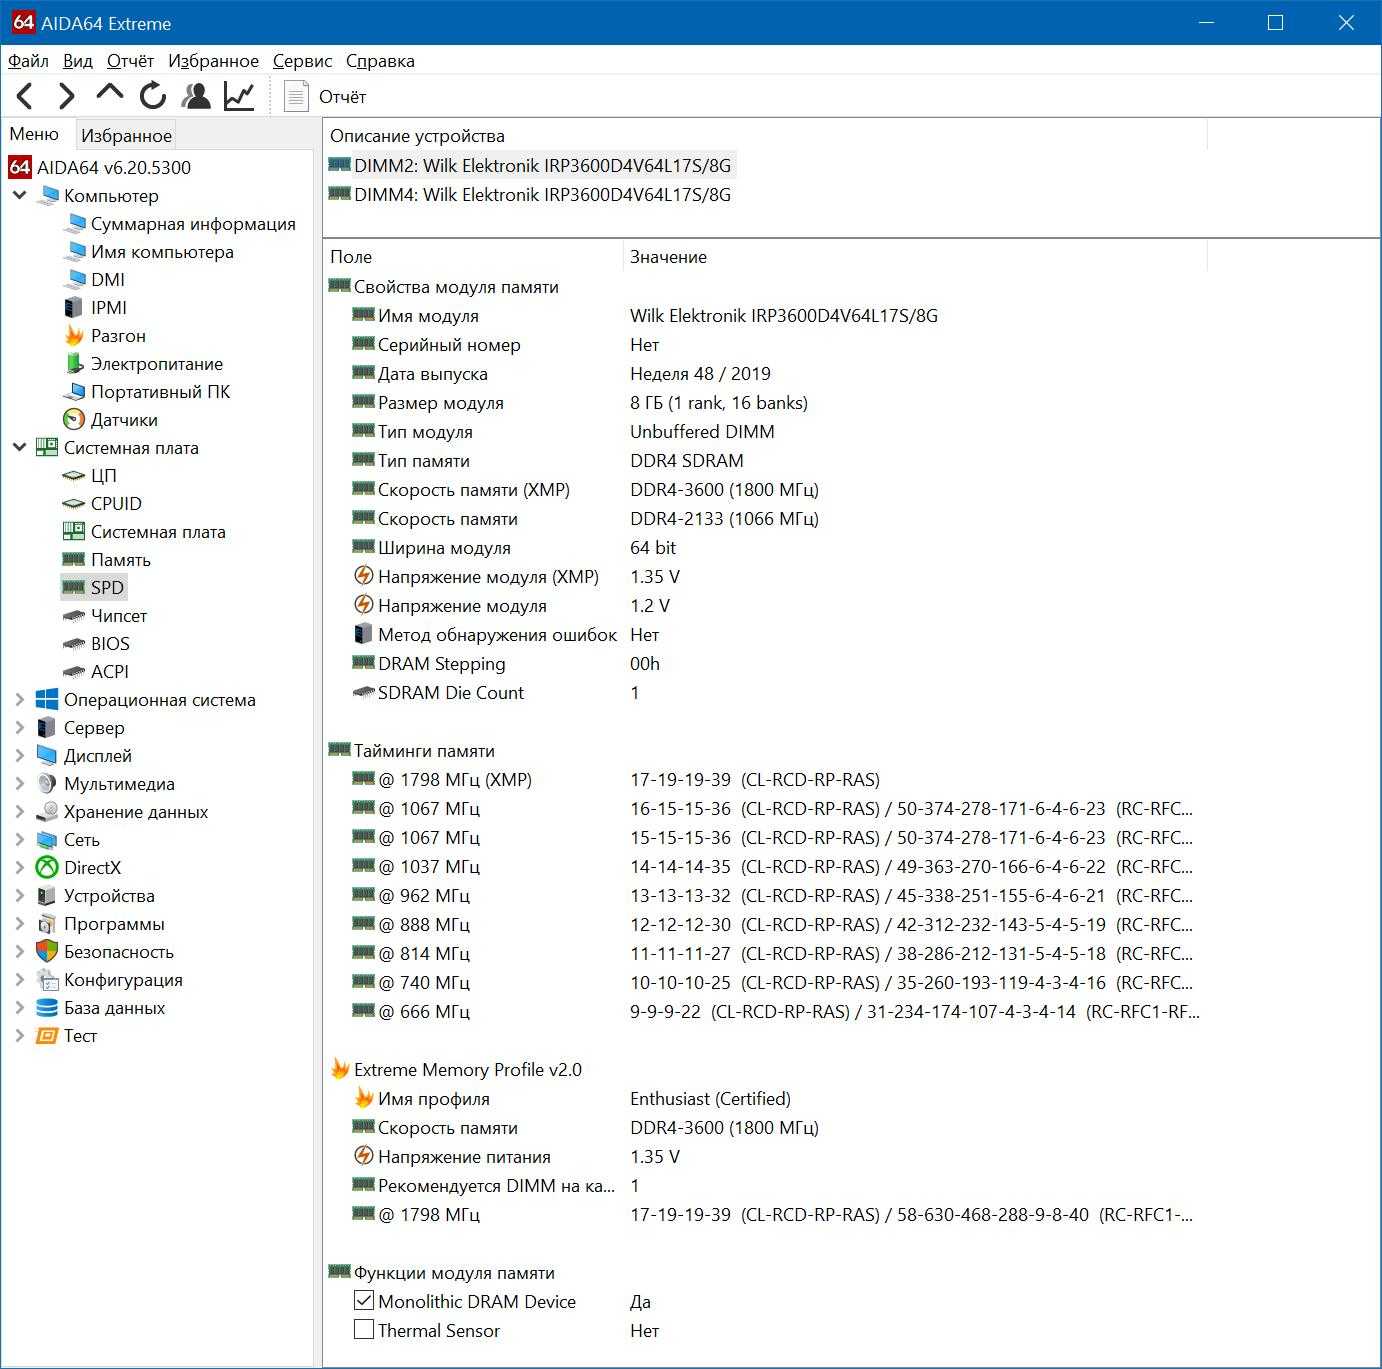Toggle the Monolithic DRAM Device checkbox
The height and width of the screenshot is (1369, 1382).
(364, 1301)
